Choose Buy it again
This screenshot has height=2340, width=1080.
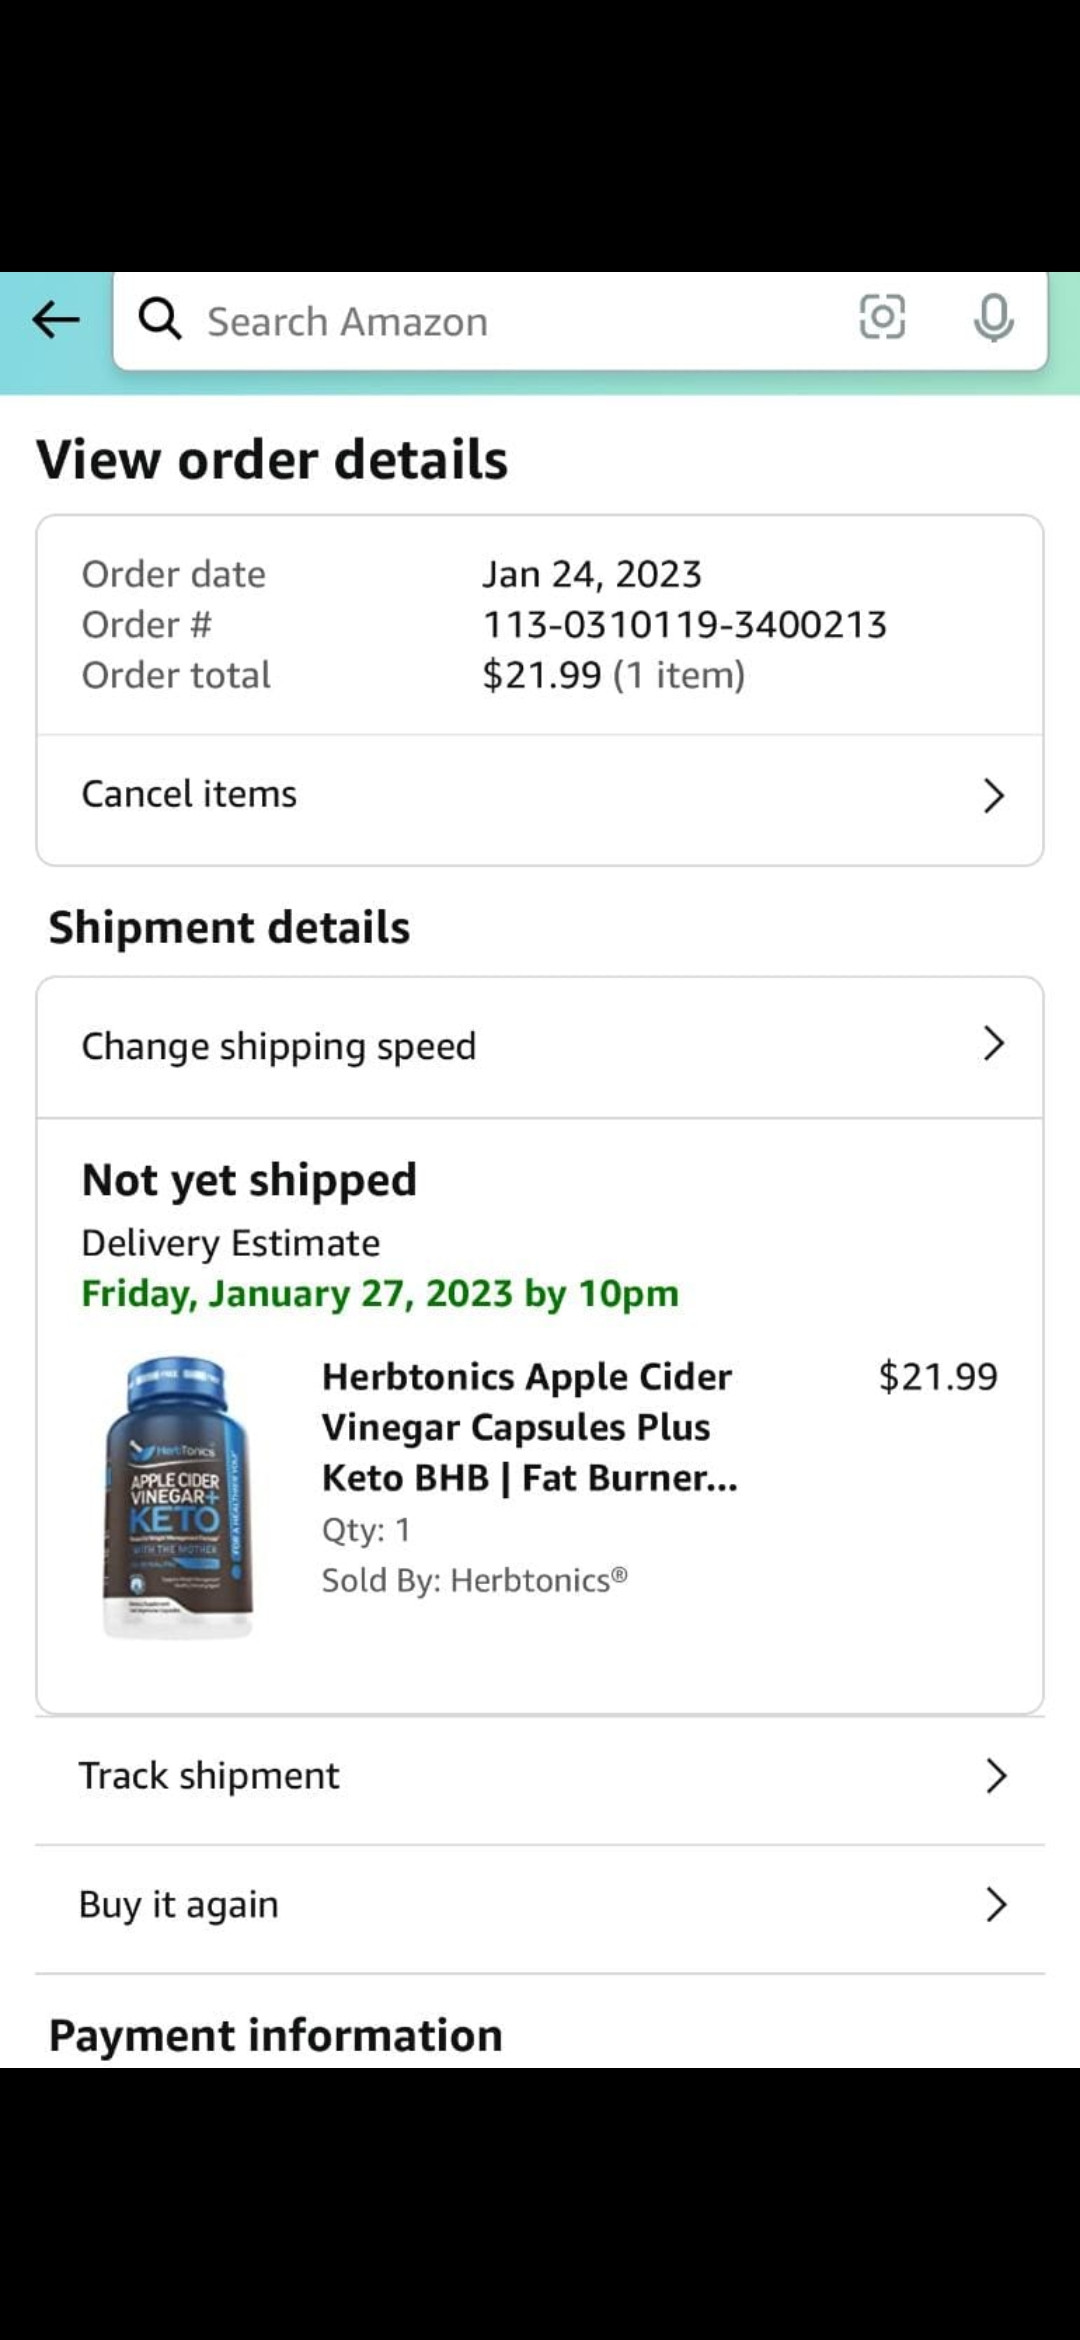(x=179, y=1905)
